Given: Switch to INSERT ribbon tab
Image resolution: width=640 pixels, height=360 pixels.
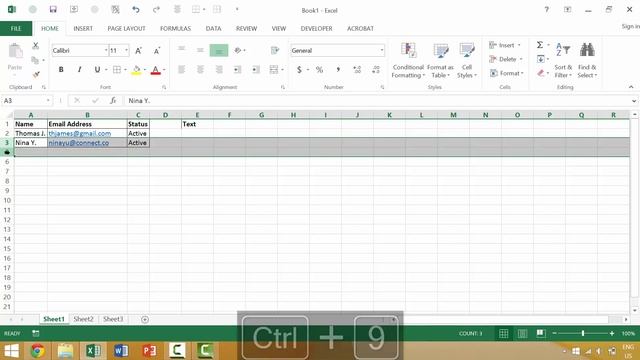Looking at the screenshot, I should [x=83, y=28].
